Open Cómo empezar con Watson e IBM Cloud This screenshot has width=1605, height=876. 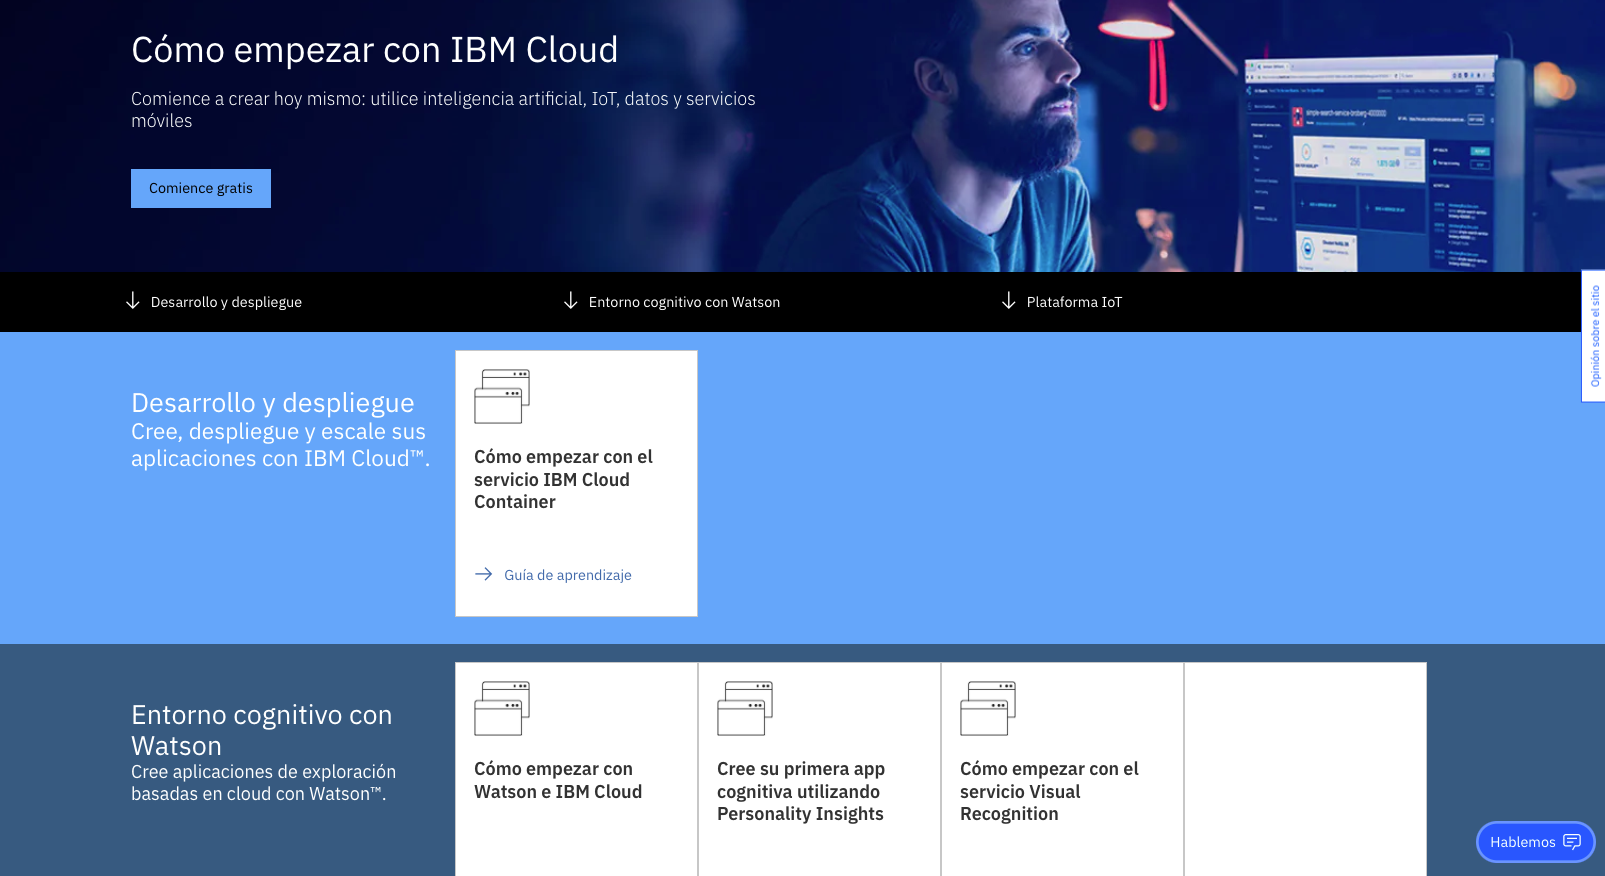[x=558, y=780]
